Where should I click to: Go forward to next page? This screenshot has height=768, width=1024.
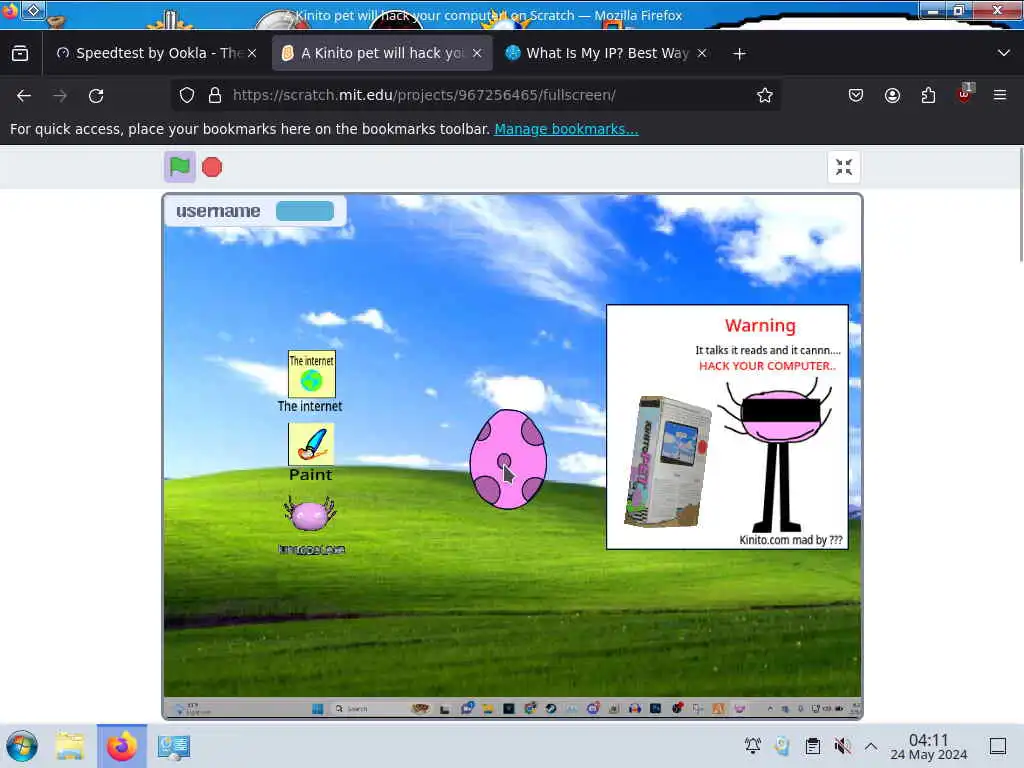(x=60, y=96)
